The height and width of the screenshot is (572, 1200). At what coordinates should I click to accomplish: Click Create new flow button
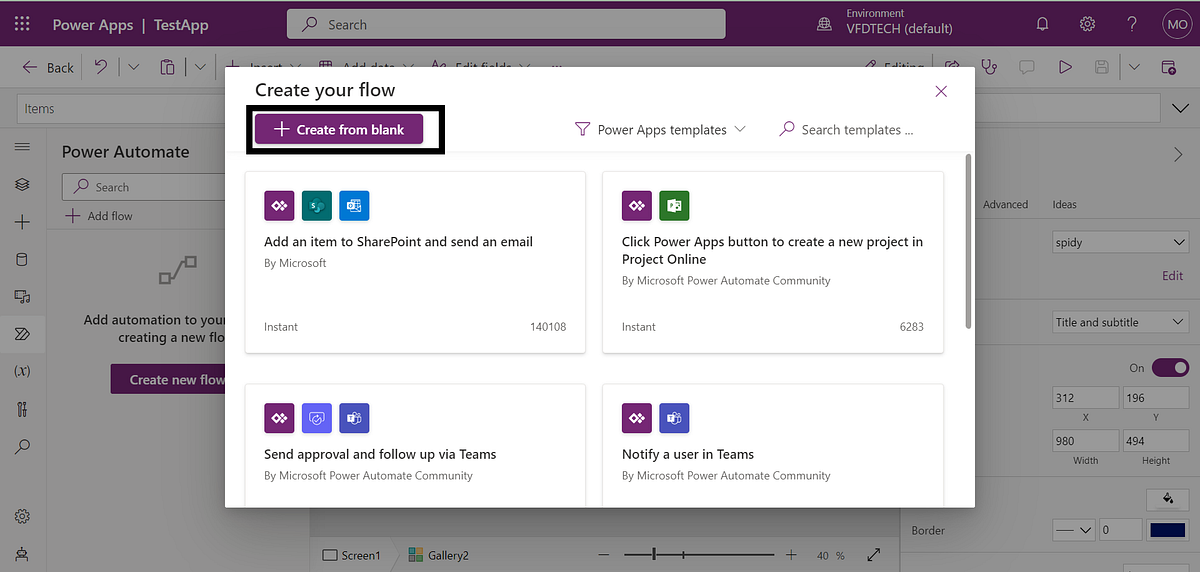168,379
